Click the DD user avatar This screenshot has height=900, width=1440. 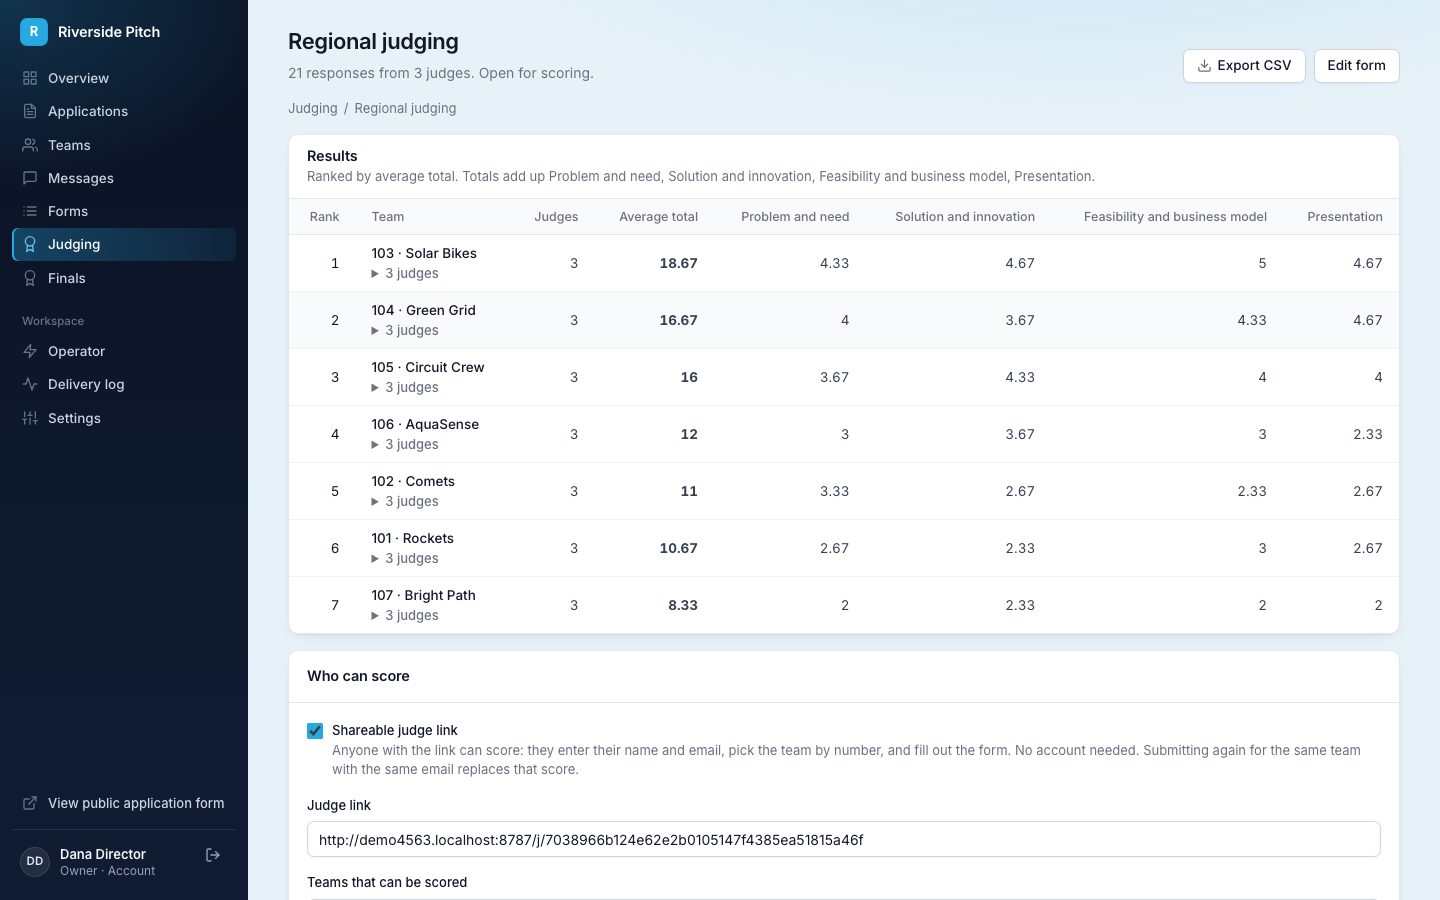(x=35, y=861)
